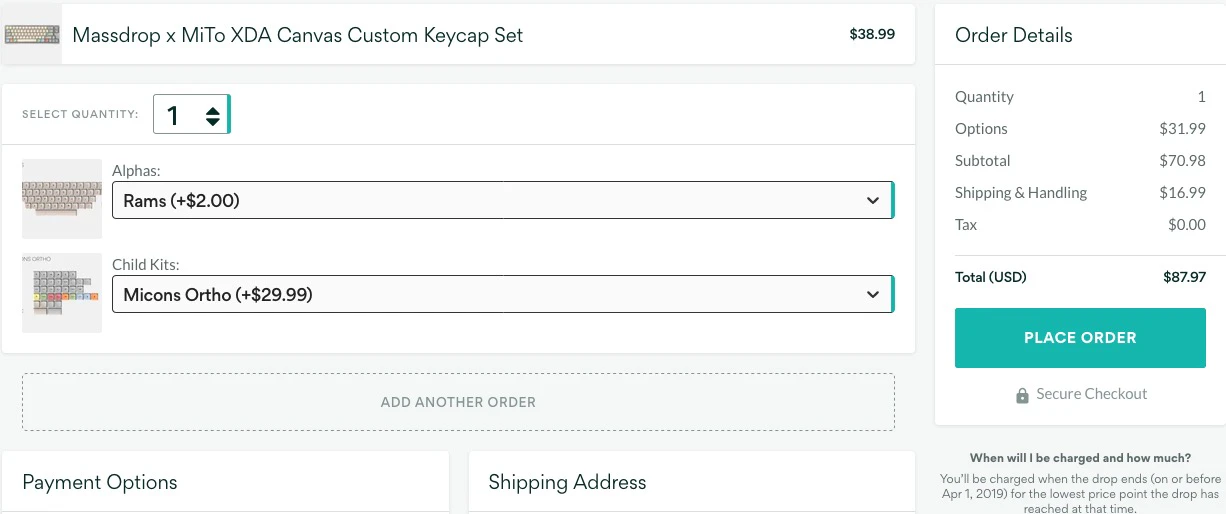
Task: Click "When will I be charged" heading
Action: tap(1080, 458)
